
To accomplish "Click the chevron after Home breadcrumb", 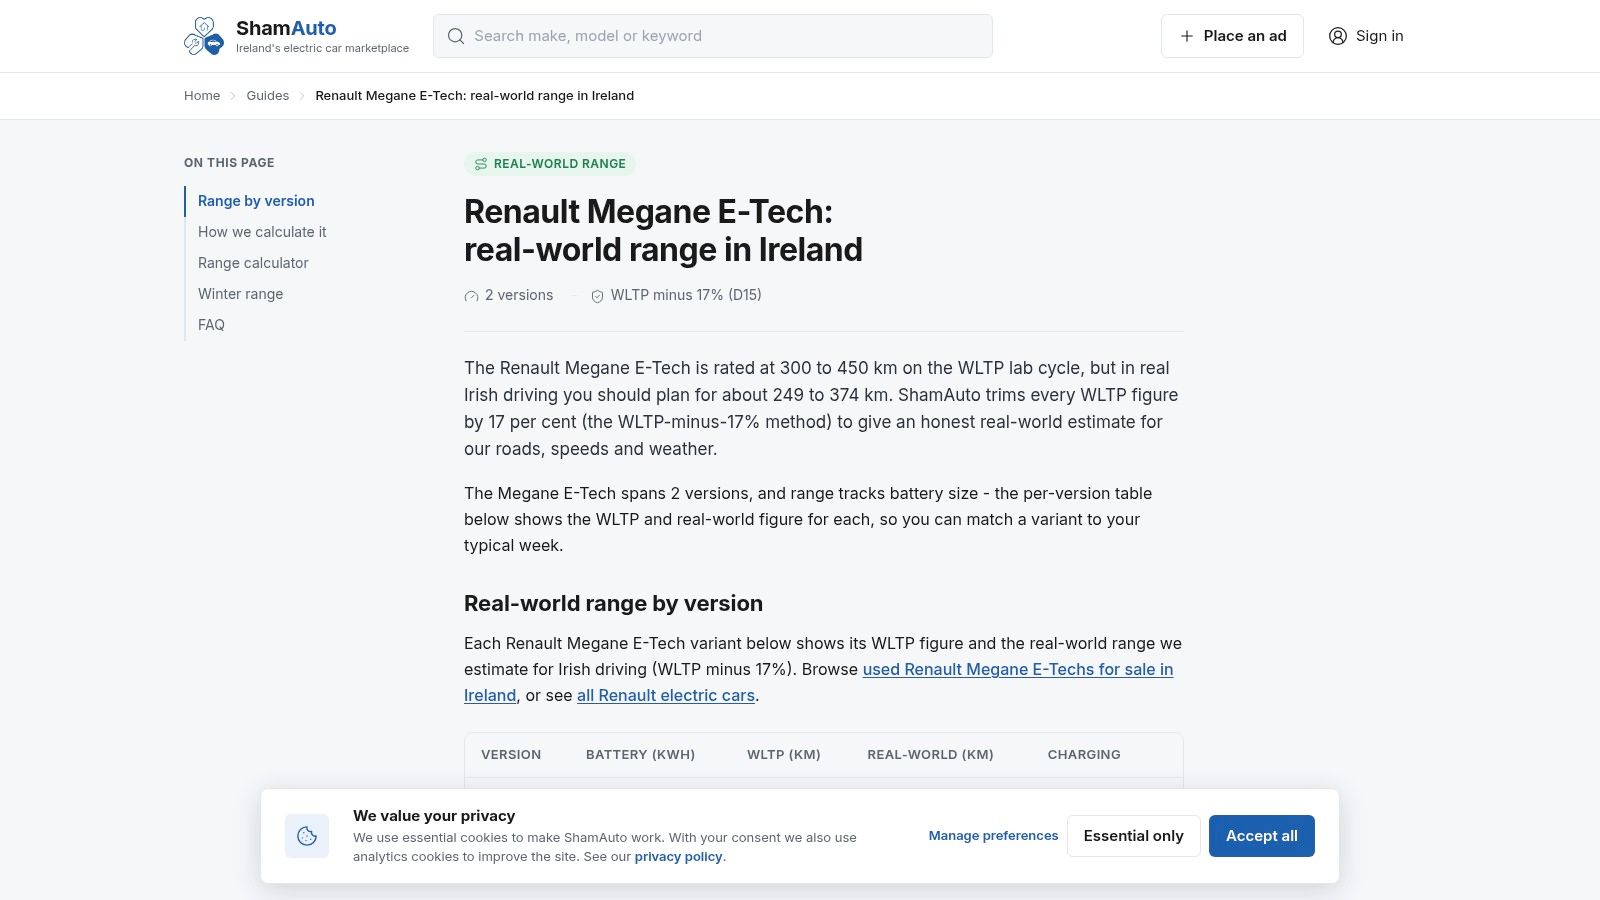I will pyautogui.click(x=233, y=96).
